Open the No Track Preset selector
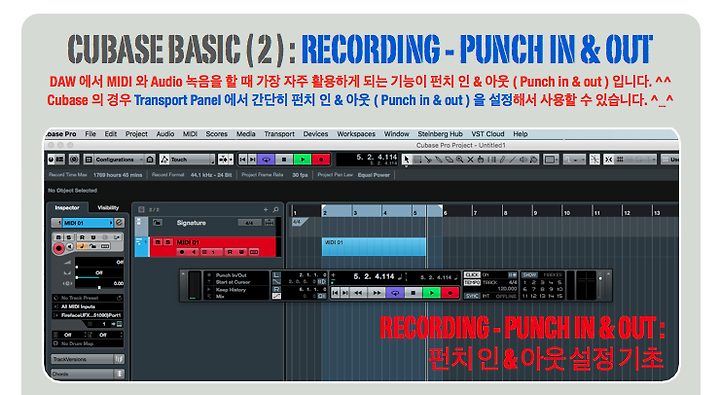 87,298
